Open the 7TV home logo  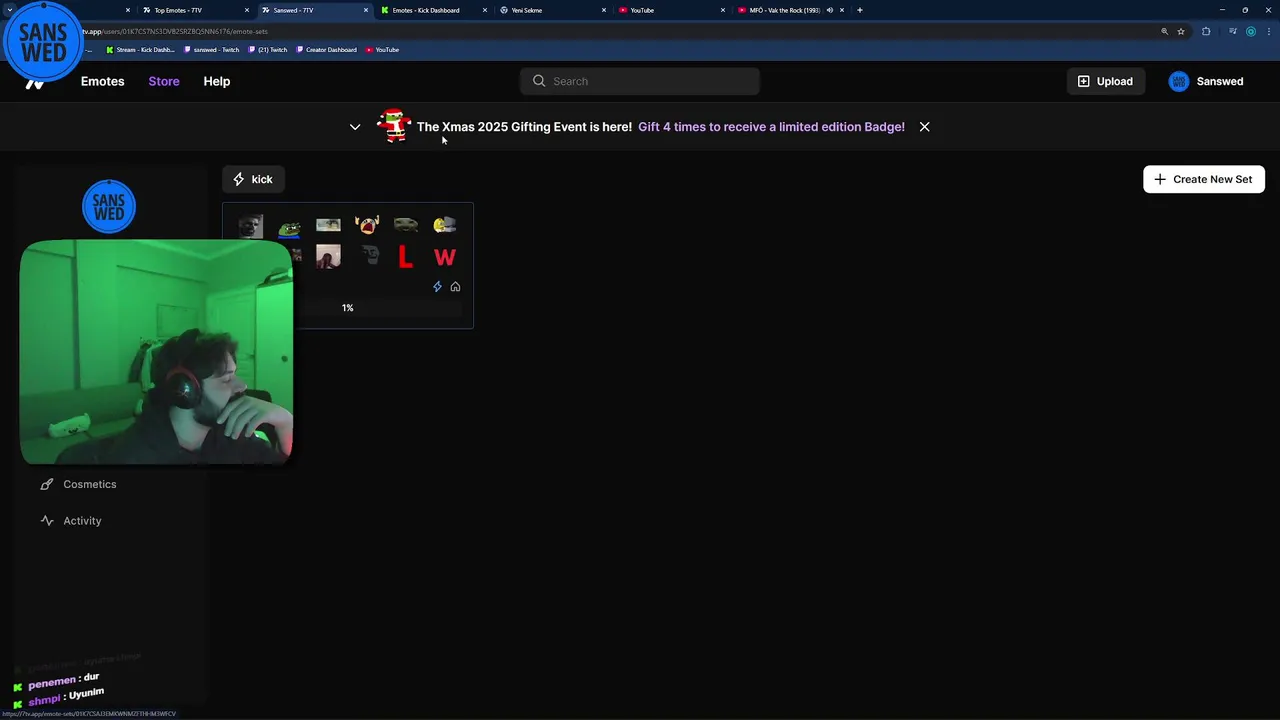tap(35, 84)
